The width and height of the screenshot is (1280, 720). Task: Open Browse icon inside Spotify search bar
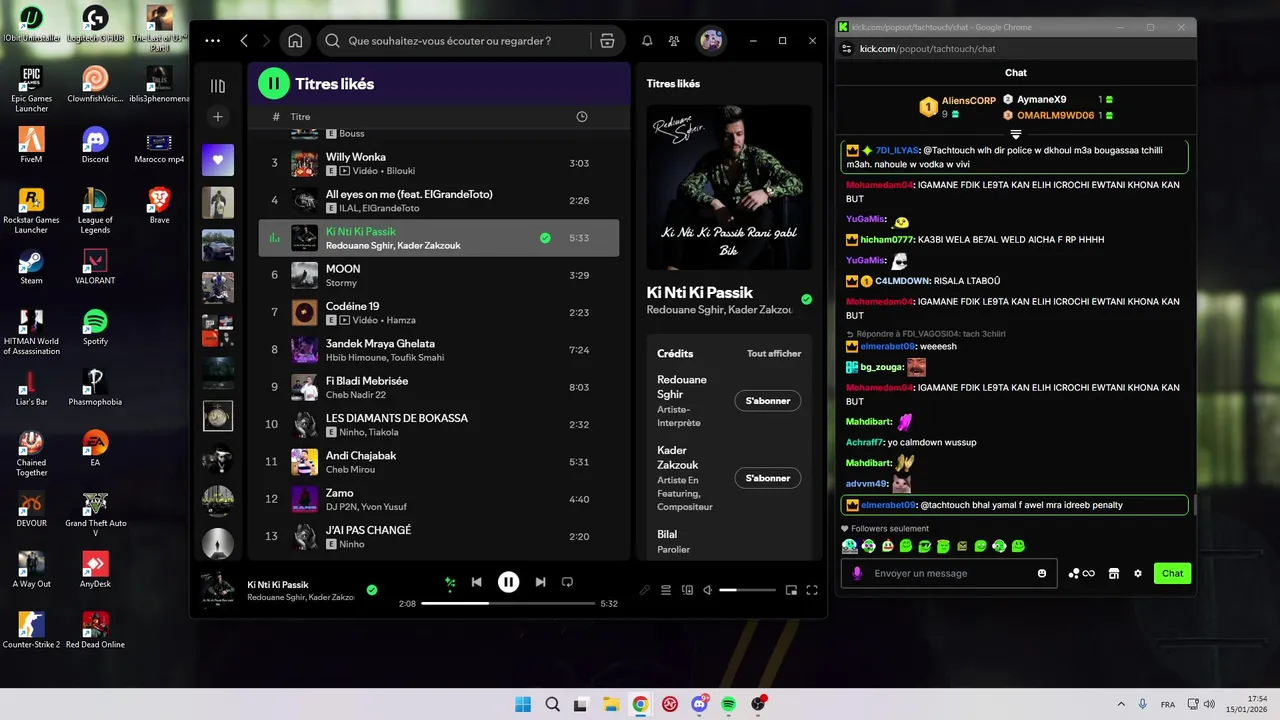607,41
